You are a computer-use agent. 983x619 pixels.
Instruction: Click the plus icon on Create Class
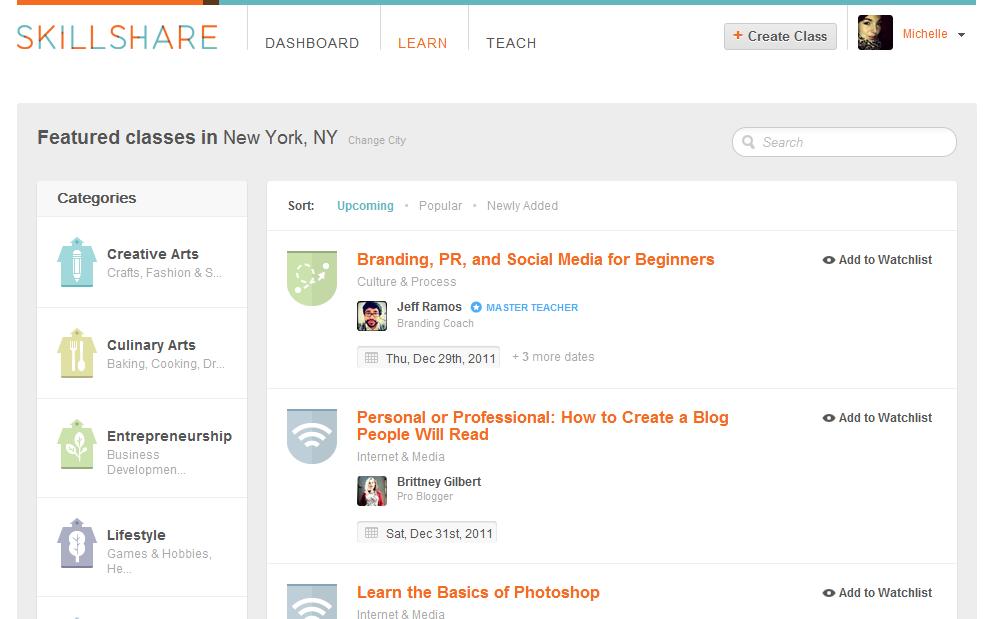coord(738,35)
